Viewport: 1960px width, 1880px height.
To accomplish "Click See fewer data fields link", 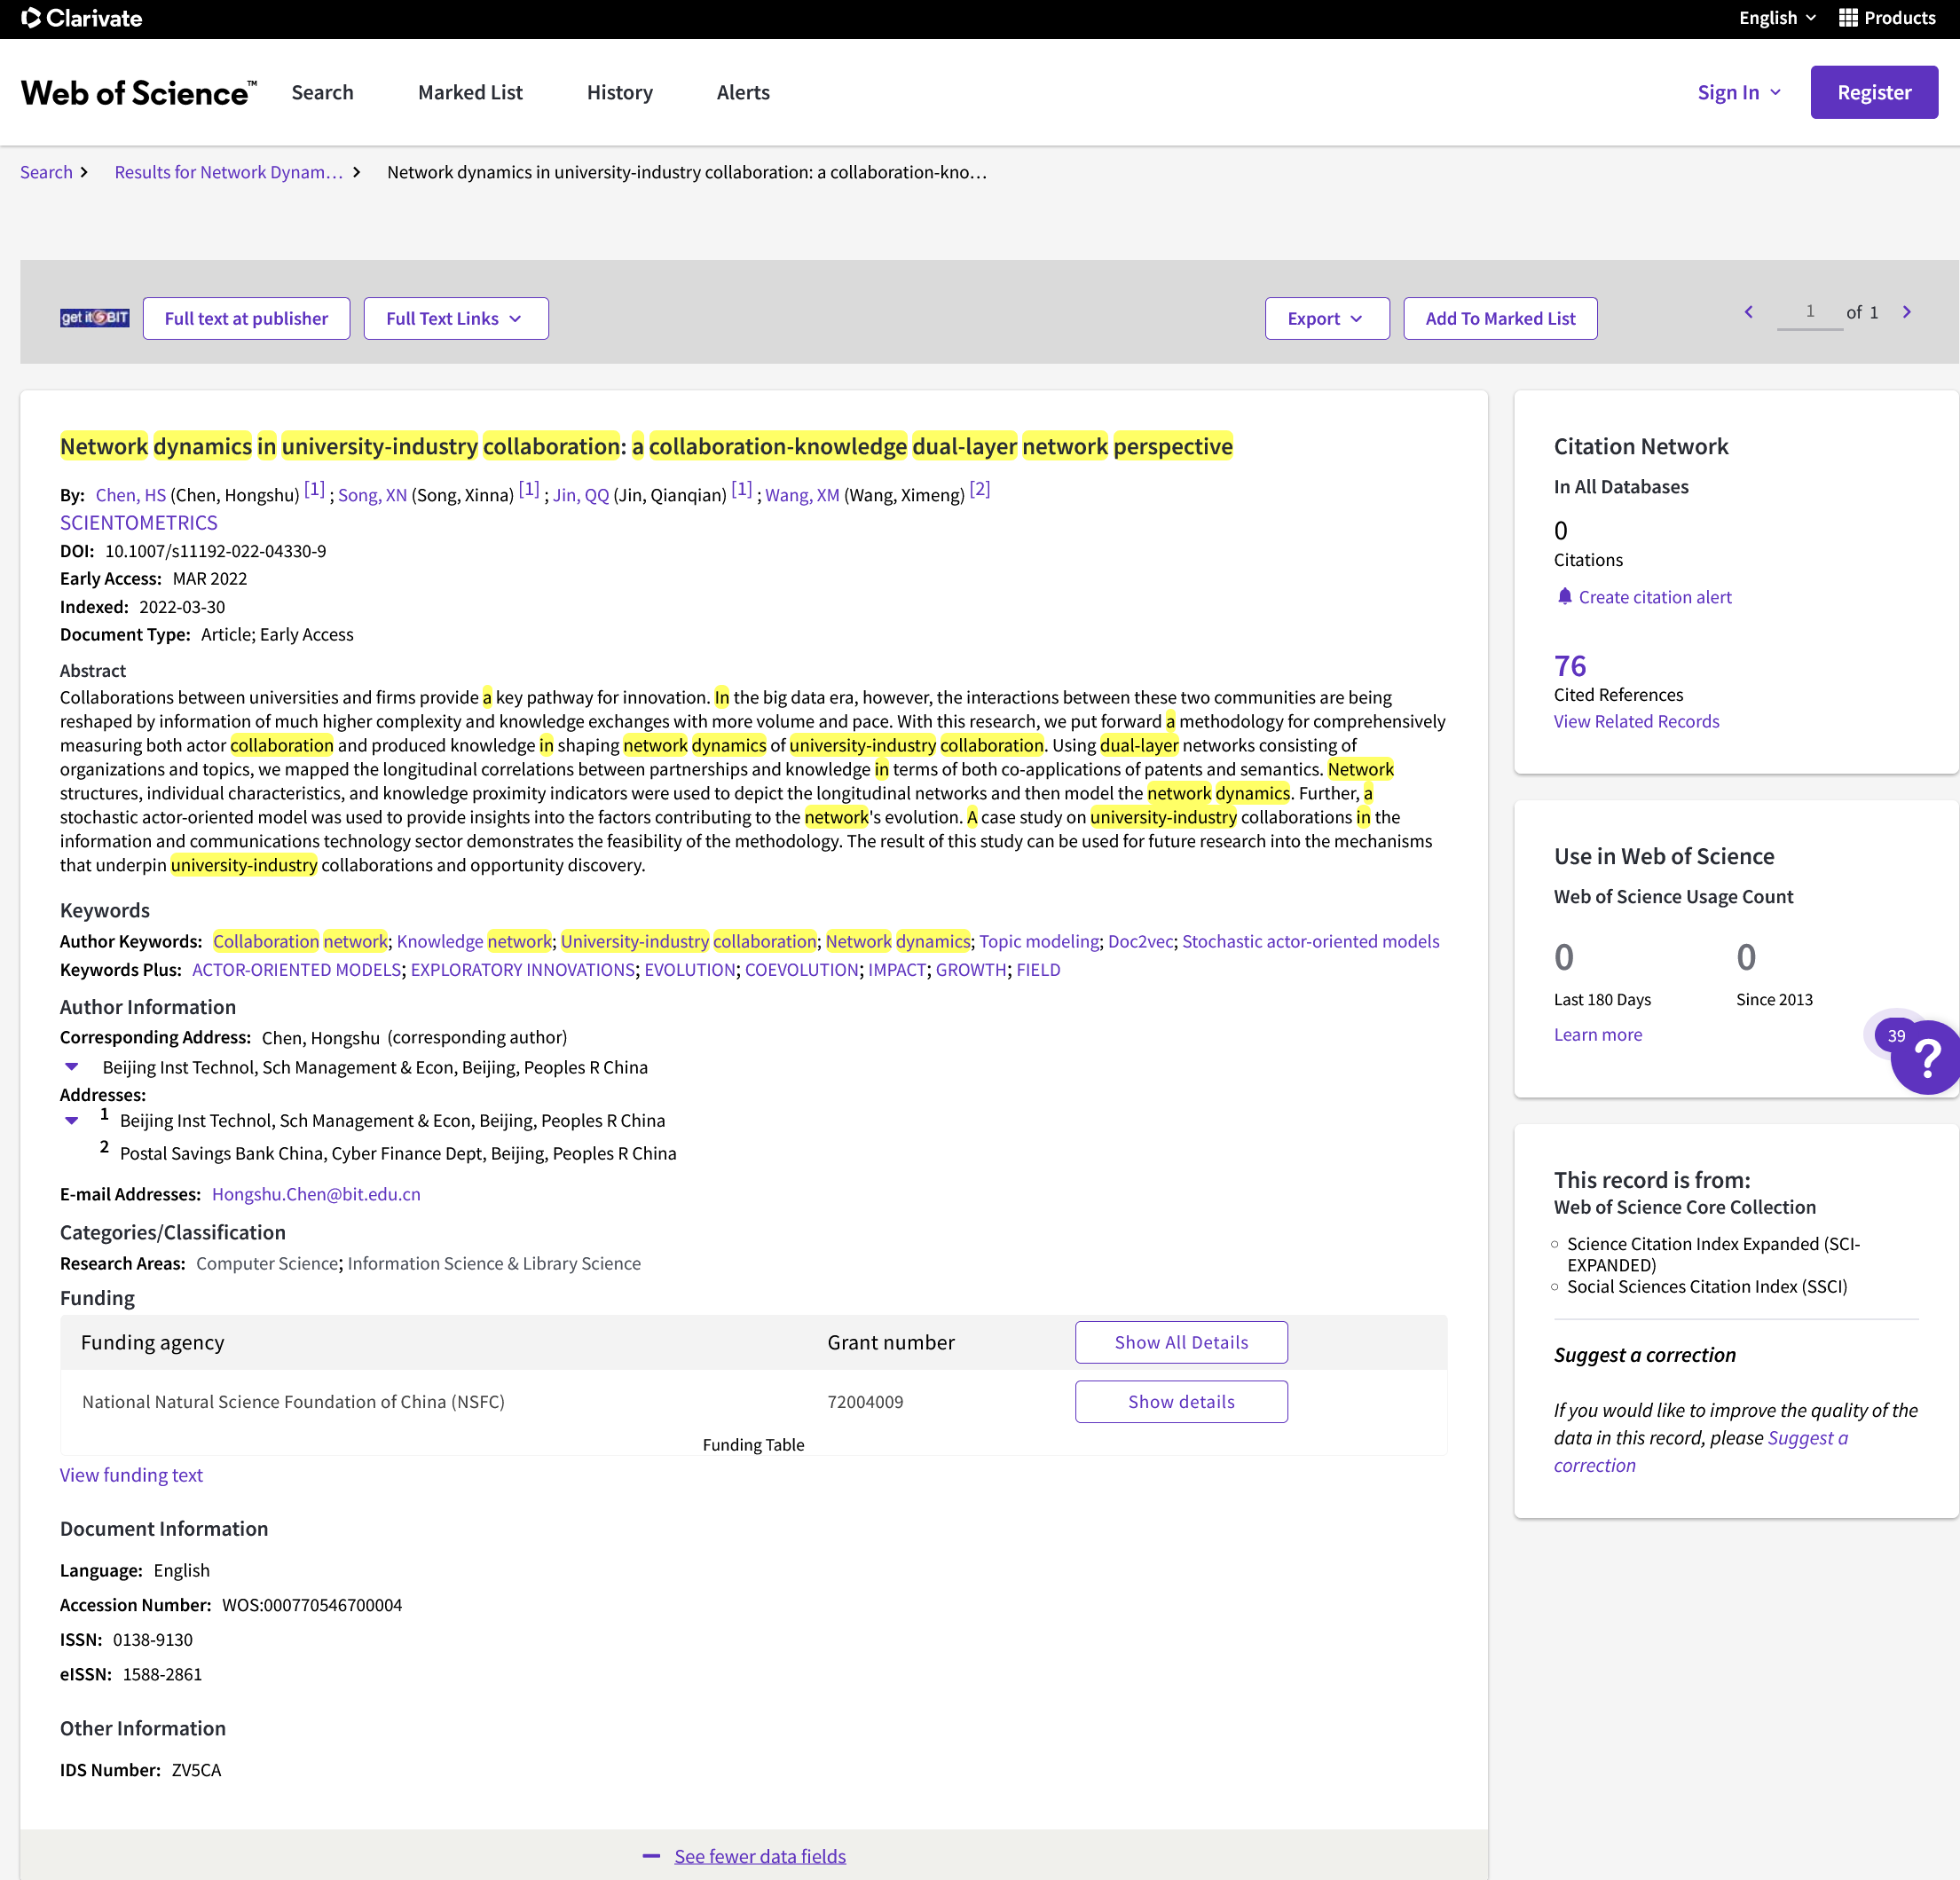I will coord(759,1856).
